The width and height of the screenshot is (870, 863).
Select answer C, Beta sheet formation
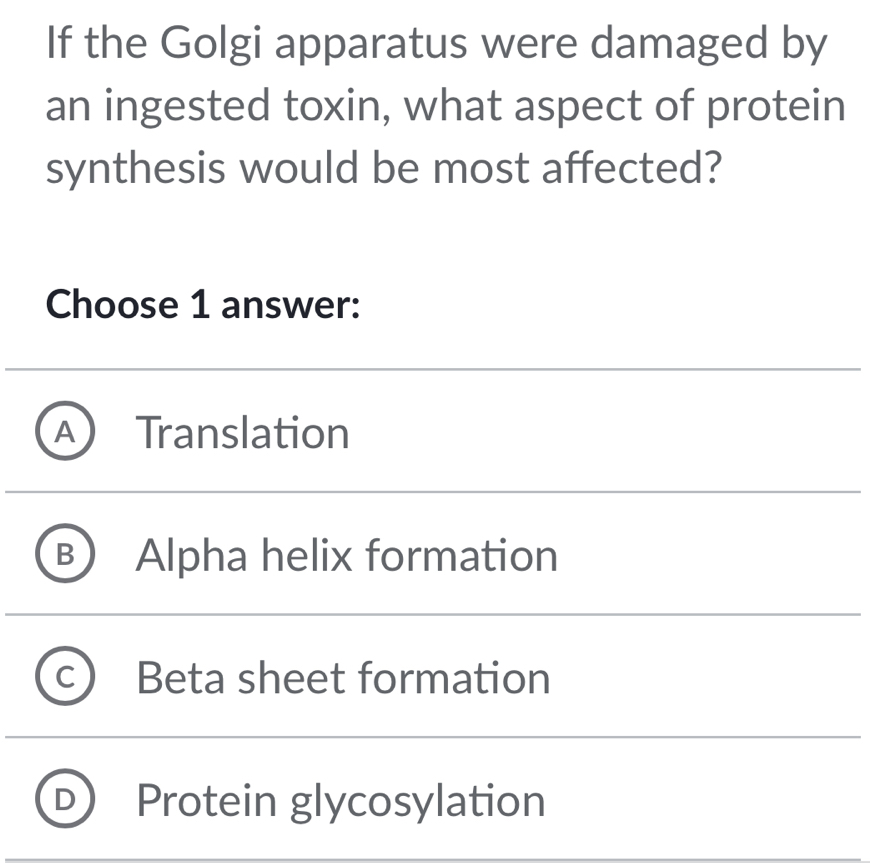click(x=342, y=678)
